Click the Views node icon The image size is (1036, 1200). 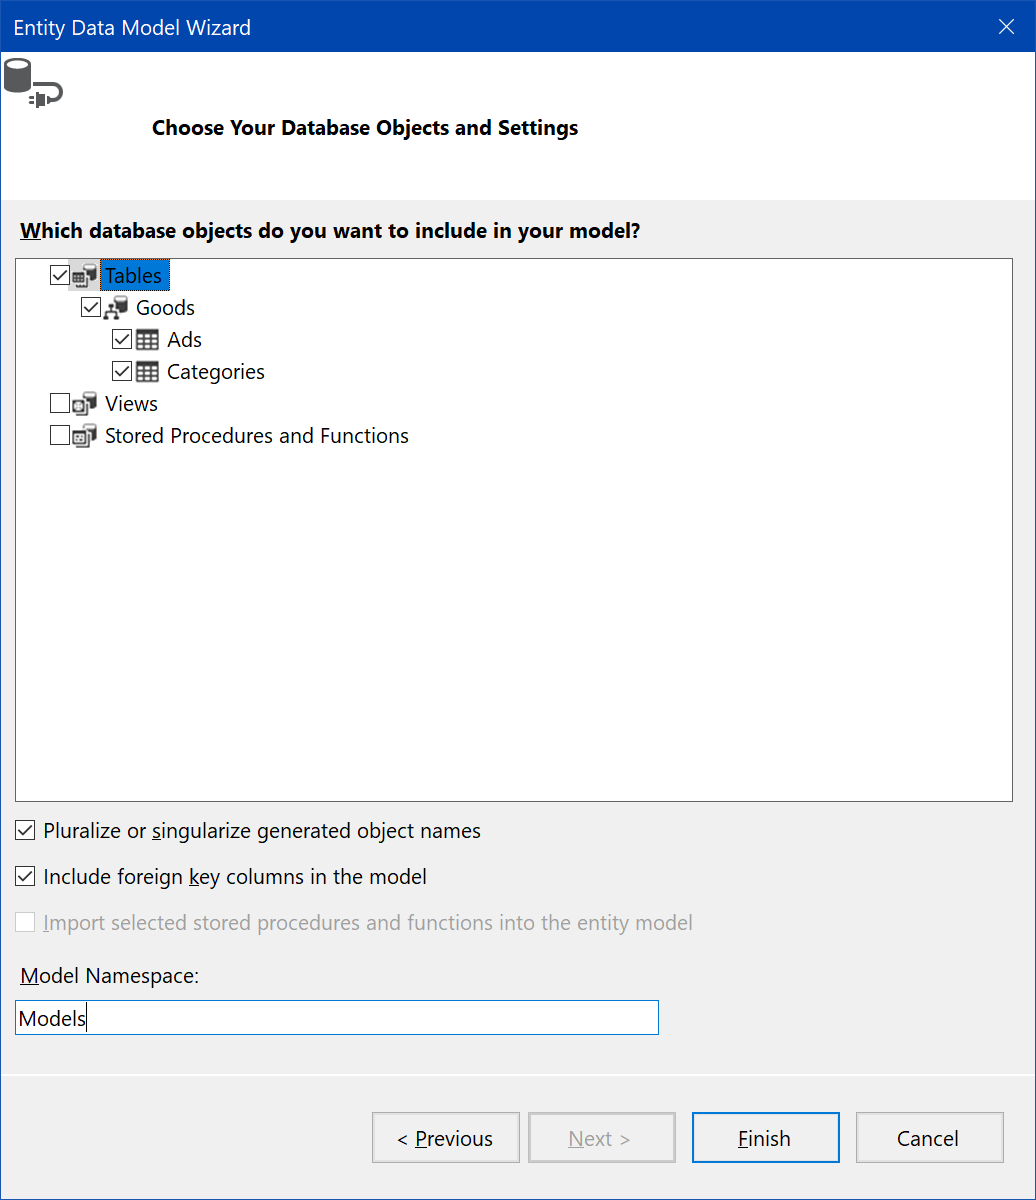(x=85, y=404)
